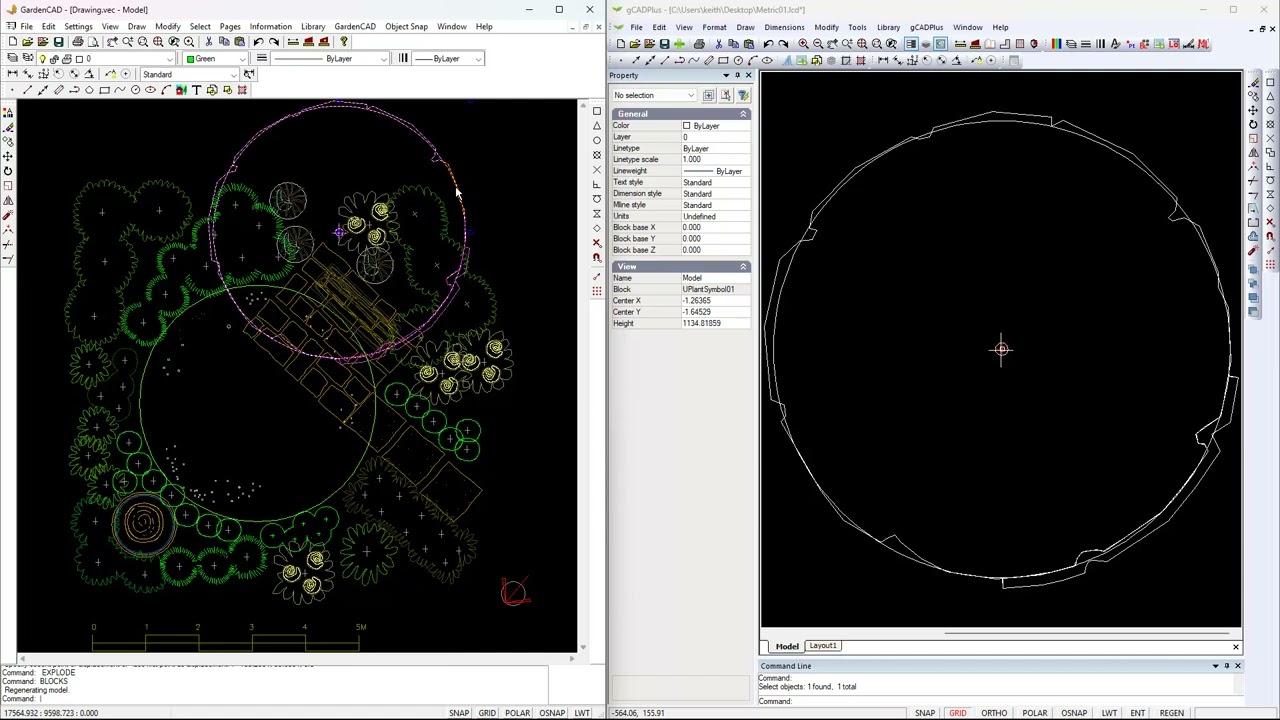Open Dimensions menu in gCADPlus
The image size is (1280, 720).
point(784,27)
